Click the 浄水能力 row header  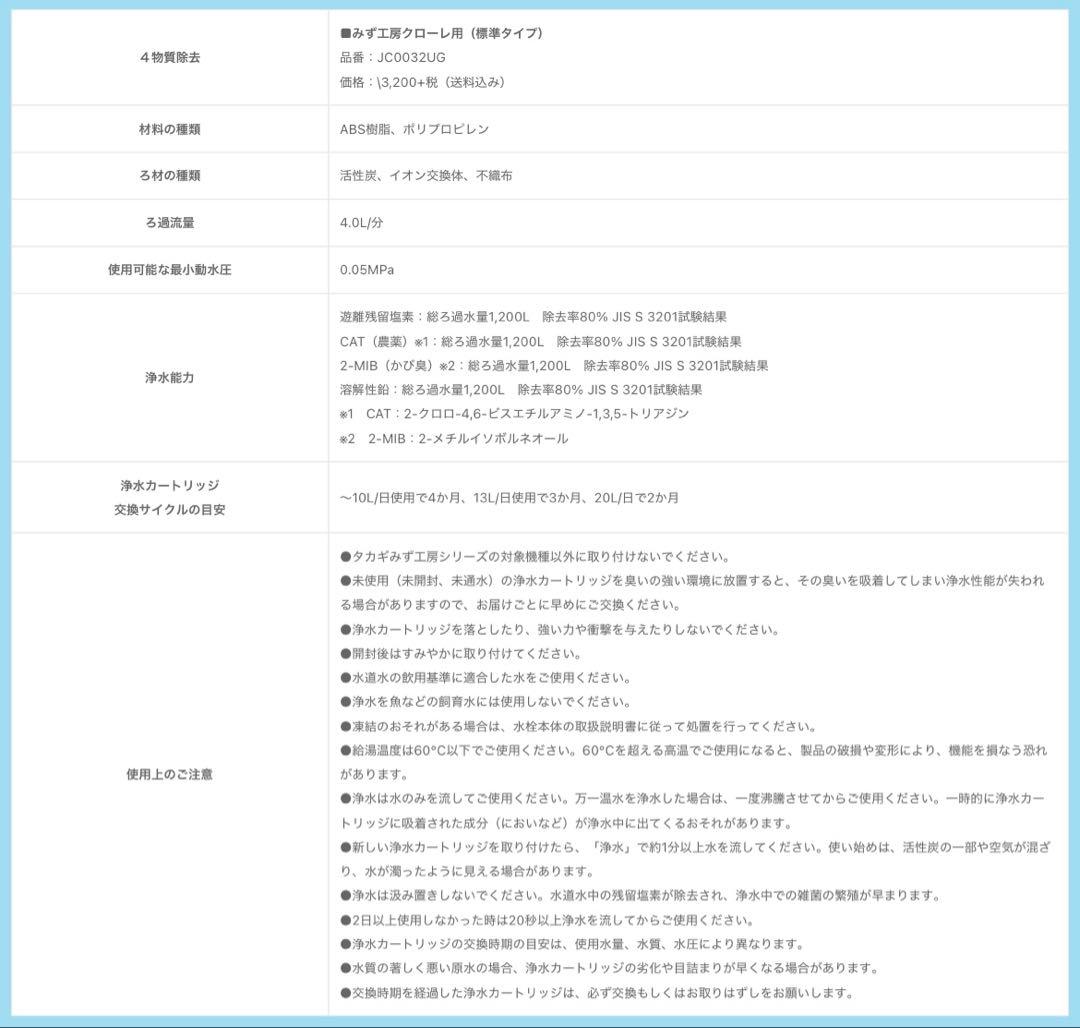click(x=169, y=378)
